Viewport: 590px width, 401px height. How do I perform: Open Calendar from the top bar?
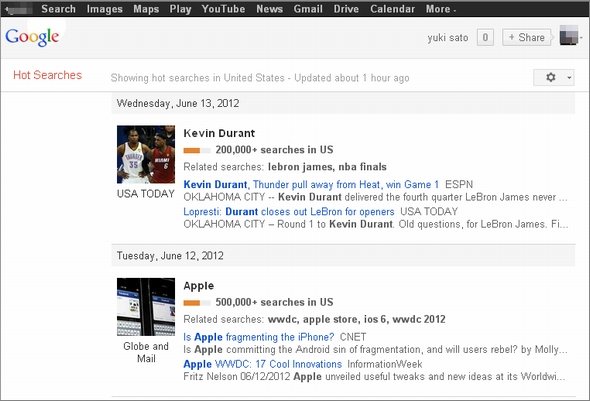tap(392, 9)
